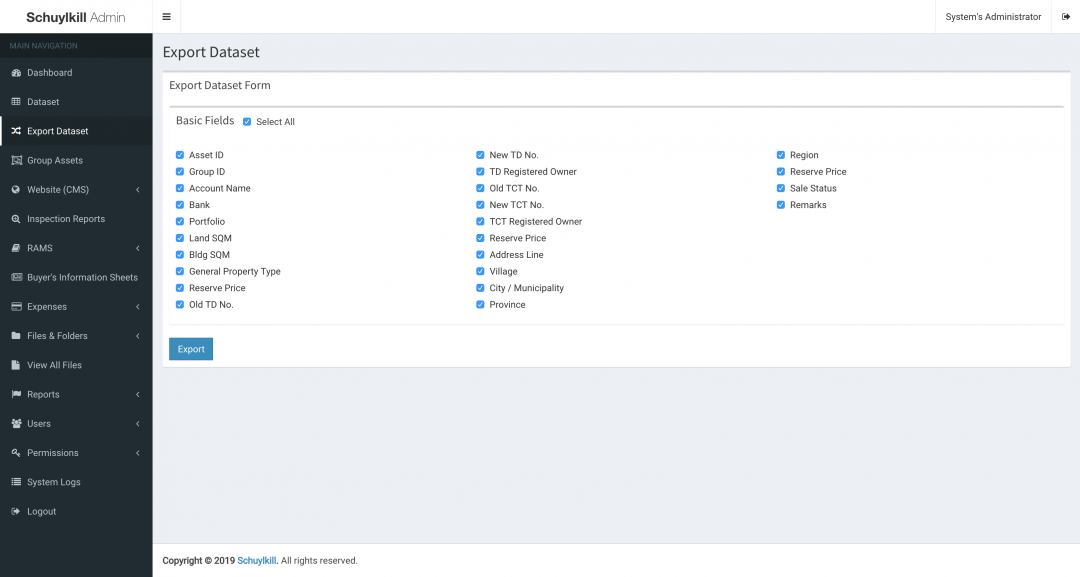Toggle the hamburger sidebar menu icon
Image resolution: width=1080 pixels, height=577 pixels.
[166, 17]
